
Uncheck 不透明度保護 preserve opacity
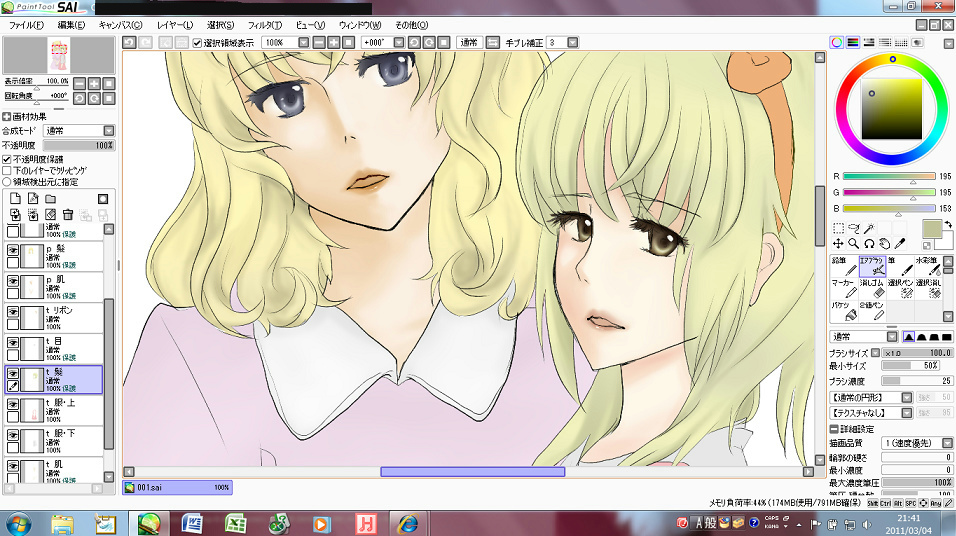7,159
